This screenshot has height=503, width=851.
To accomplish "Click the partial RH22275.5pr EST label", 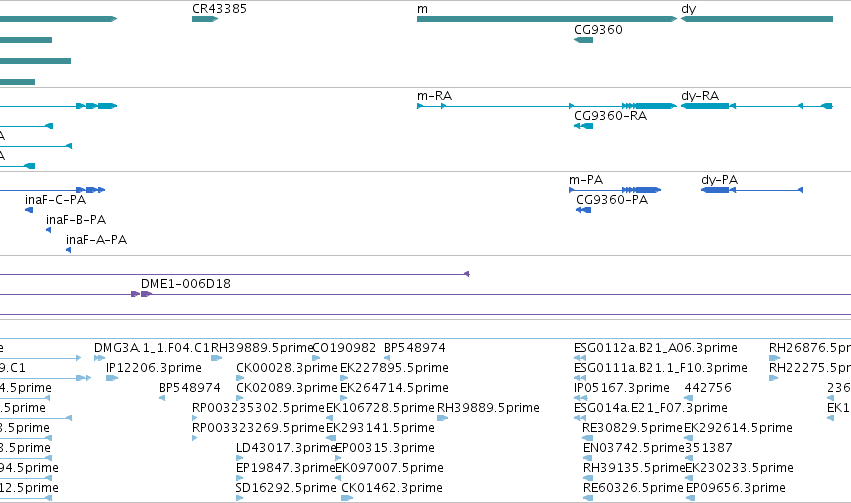I will click(x=810, y=368).
